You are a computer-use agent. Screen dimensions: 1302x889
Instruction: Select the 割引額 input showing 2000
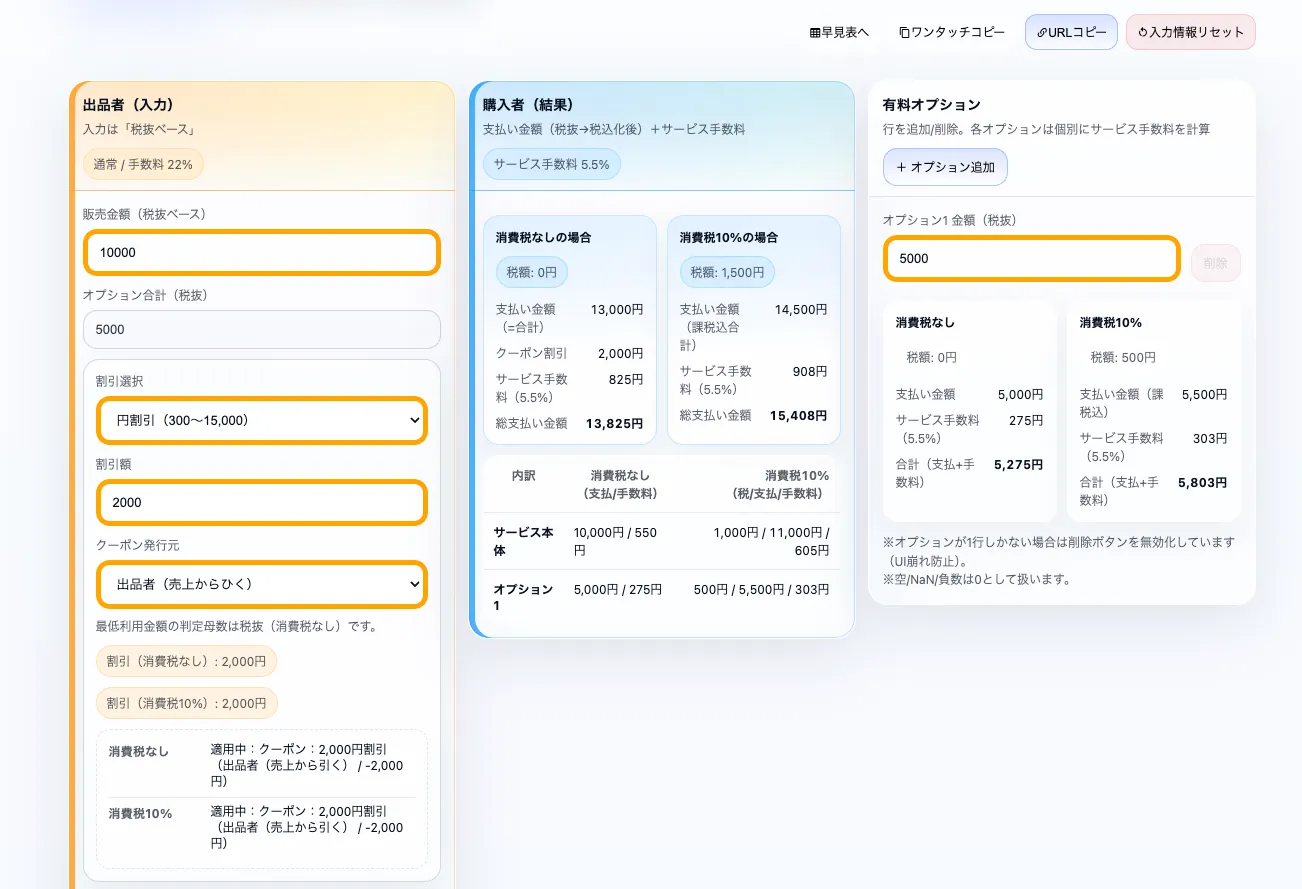(x=262, y=502)
